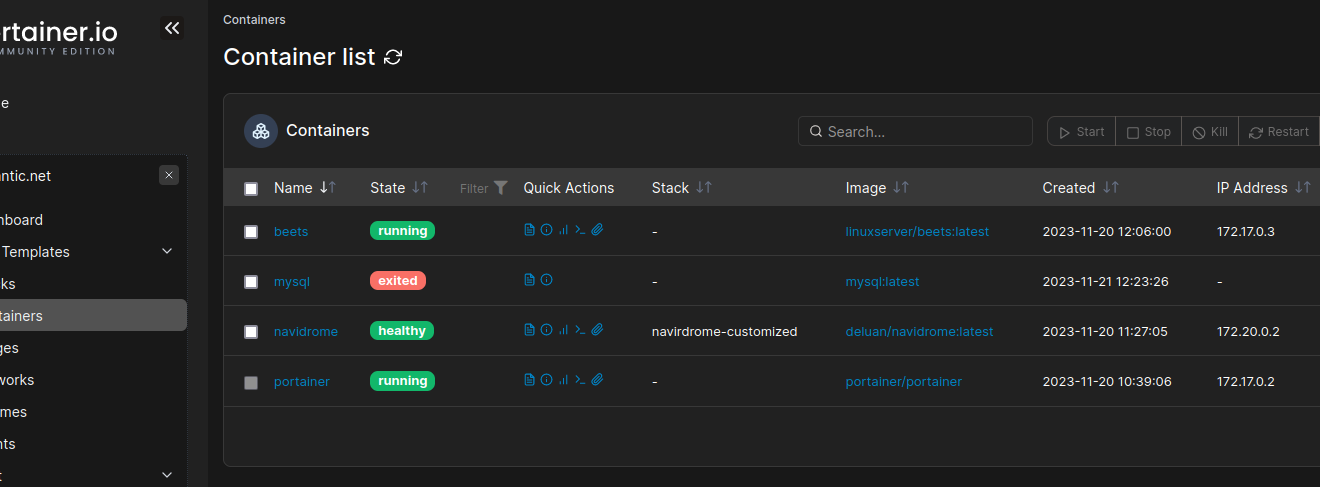Attach to the beets container via the paperclip

(x=597, y=229)
